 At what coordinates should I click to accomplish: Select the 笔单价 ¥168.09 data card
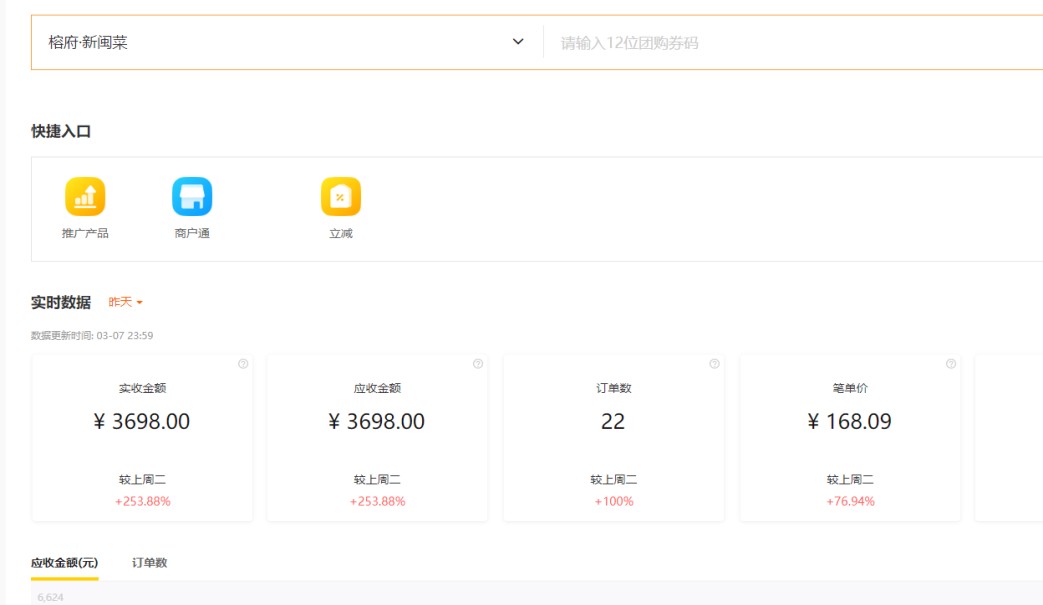[x=850, y=438]
